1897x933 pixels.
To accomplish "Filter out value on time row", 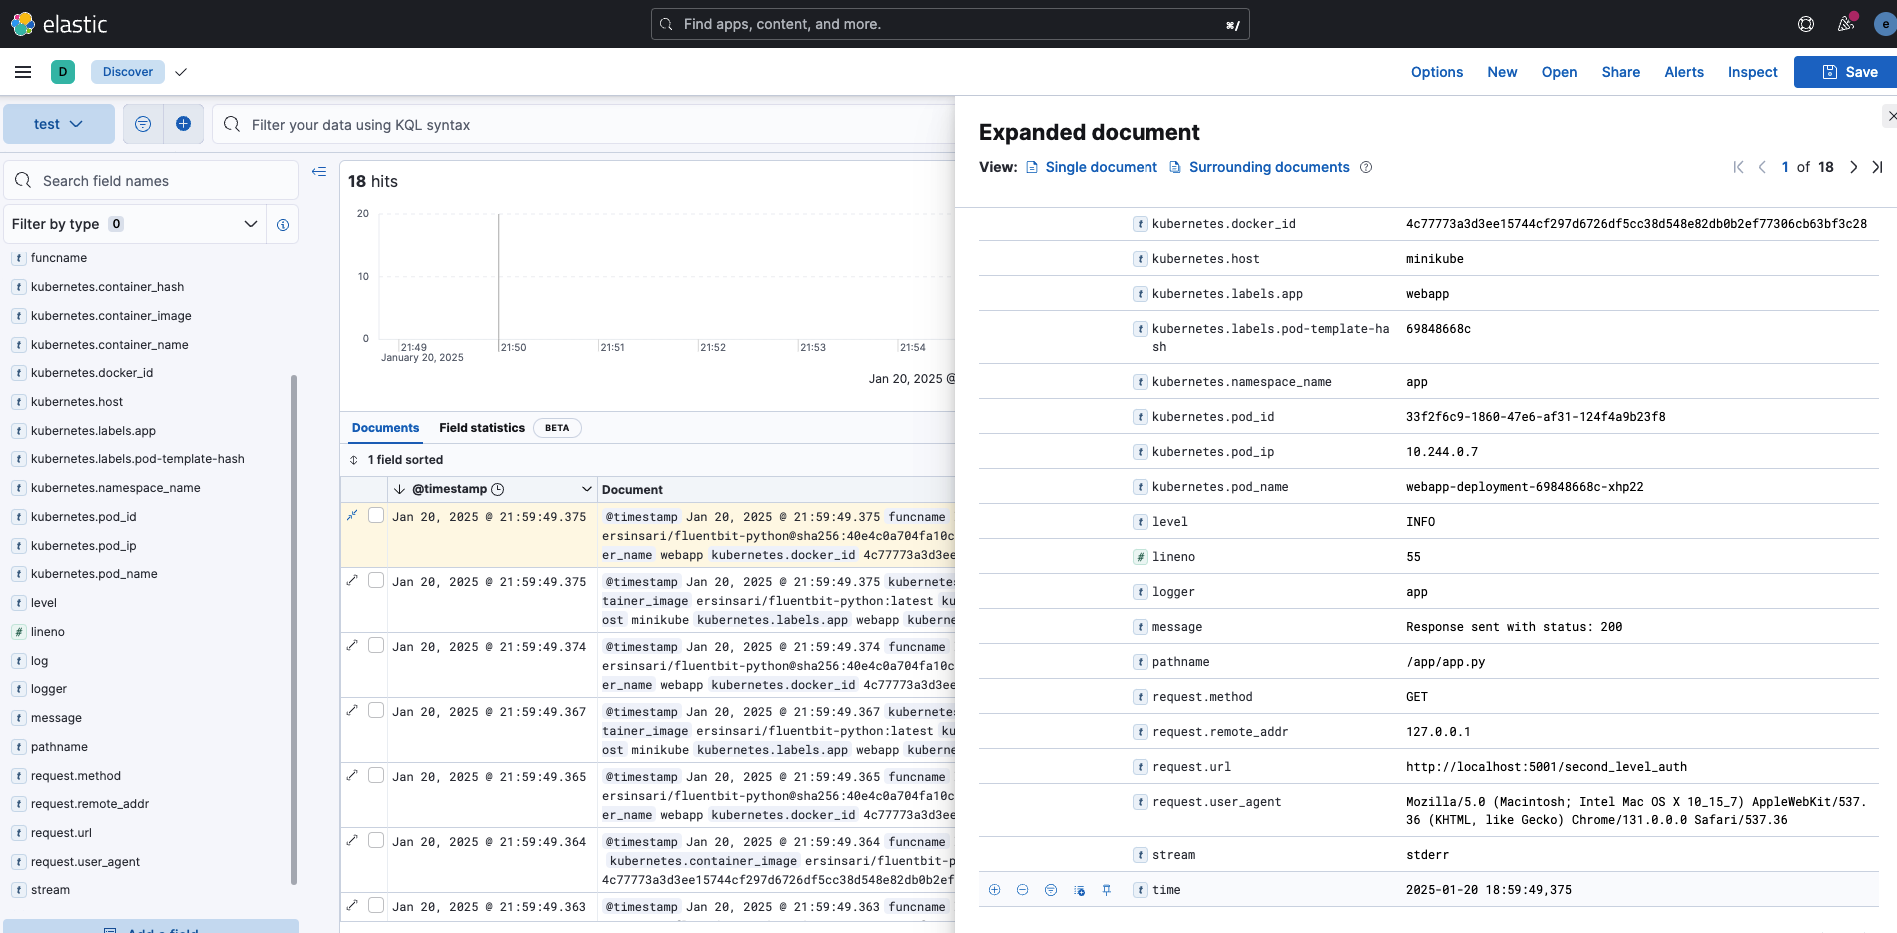I will [x=1022, y=890].
